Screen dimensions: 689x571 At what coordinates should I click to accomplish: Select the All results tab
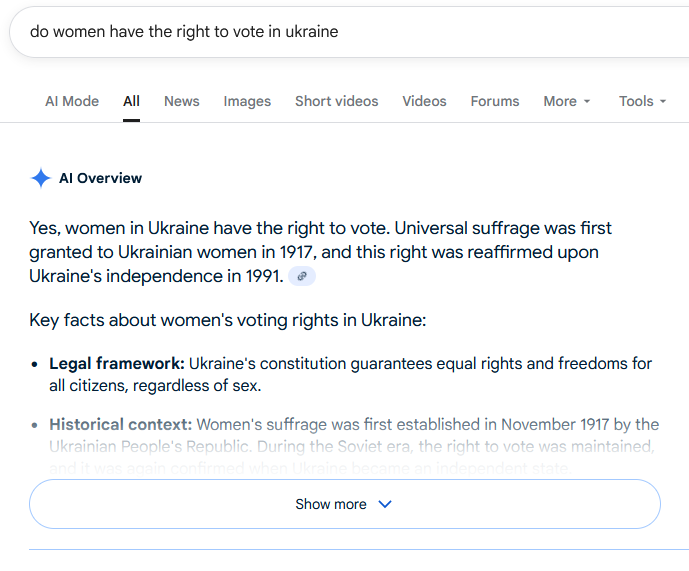point(131,101)
